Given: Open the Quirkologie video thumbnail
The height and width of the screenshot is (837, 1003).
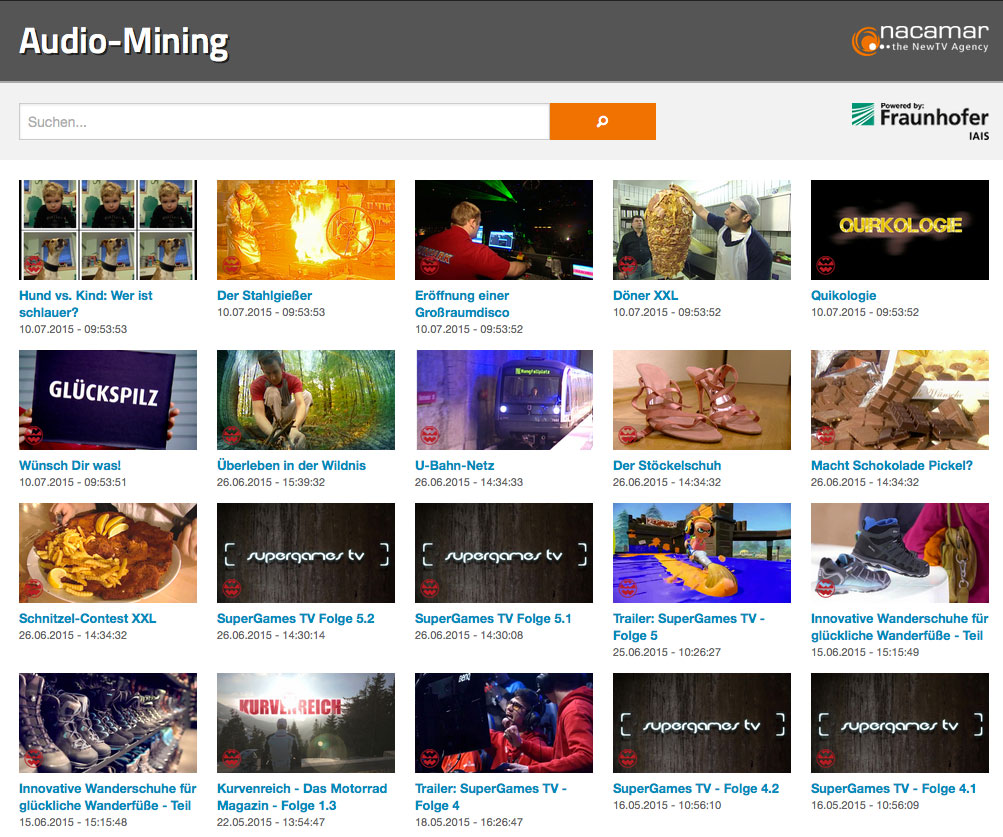Looking at the screenshot, I should tap(900, 230).
